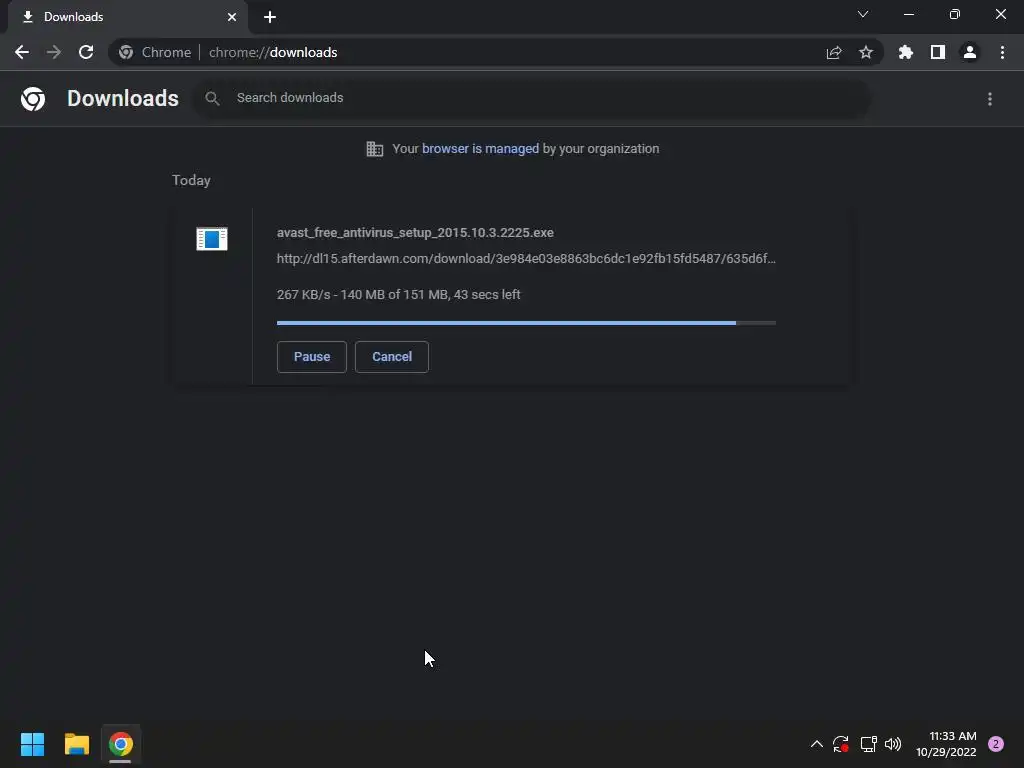
Task: Click the search magnifier icon
Action: pyautogui.click(x=212, y=99)
